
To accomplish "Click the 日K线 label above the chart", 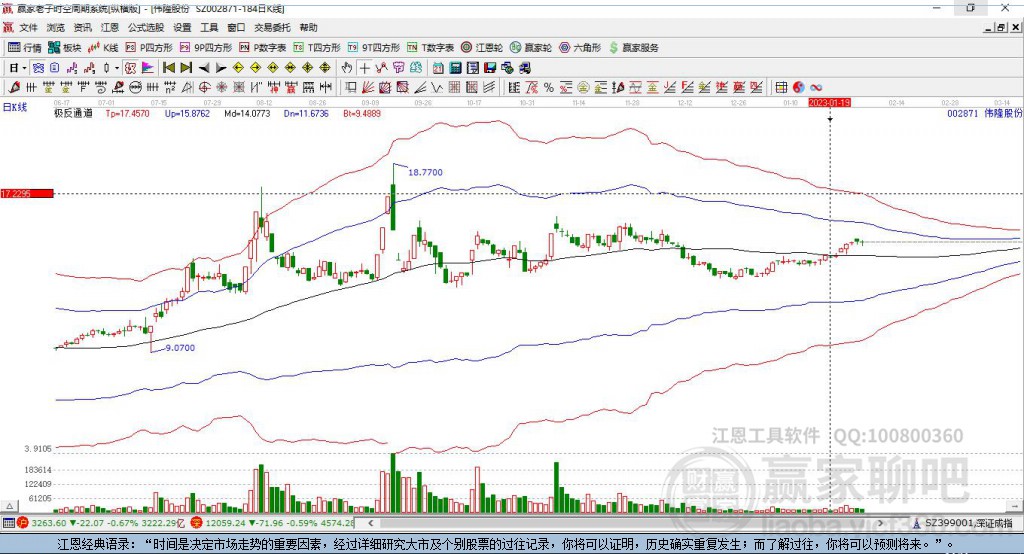I will coord(15,107).
